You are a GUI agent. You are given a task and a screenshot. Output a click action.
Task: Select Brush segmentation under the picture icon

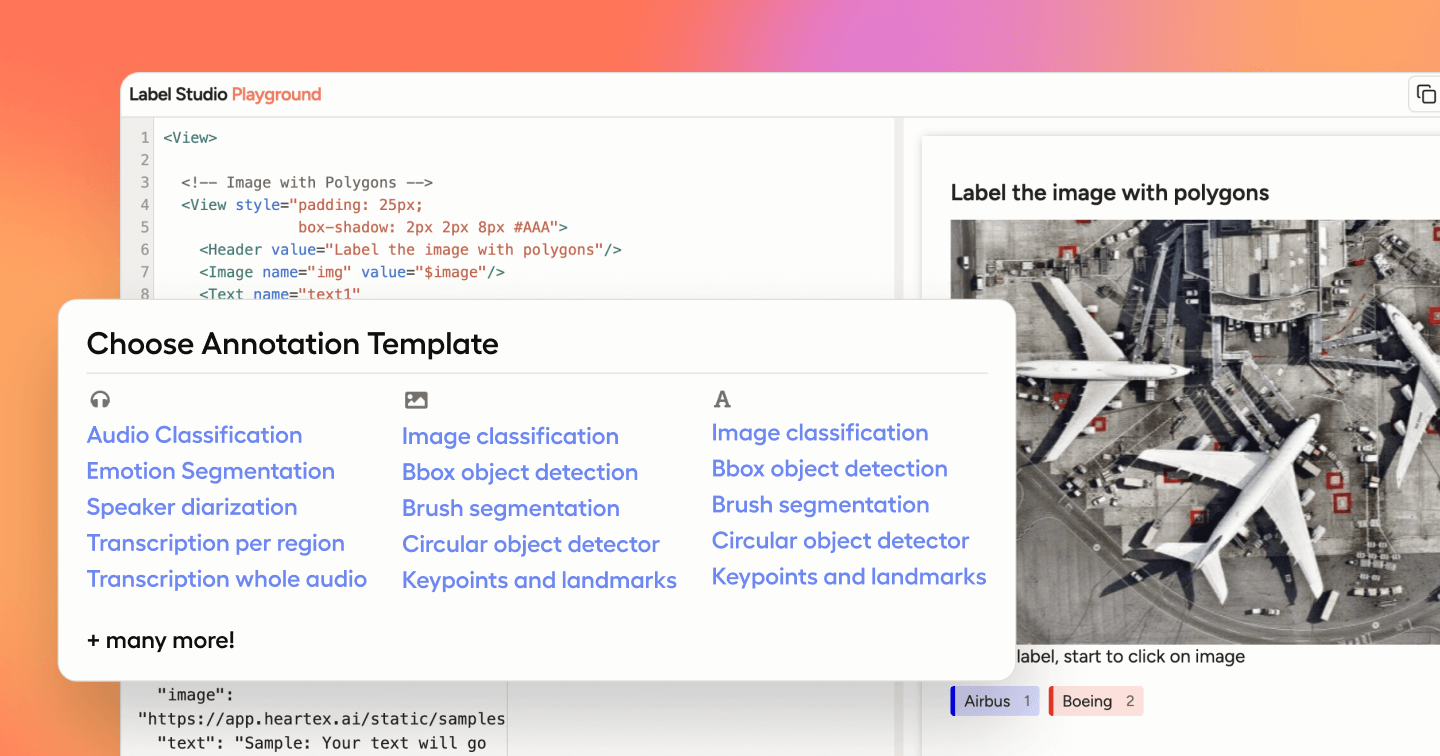click(x=511, y=508)
